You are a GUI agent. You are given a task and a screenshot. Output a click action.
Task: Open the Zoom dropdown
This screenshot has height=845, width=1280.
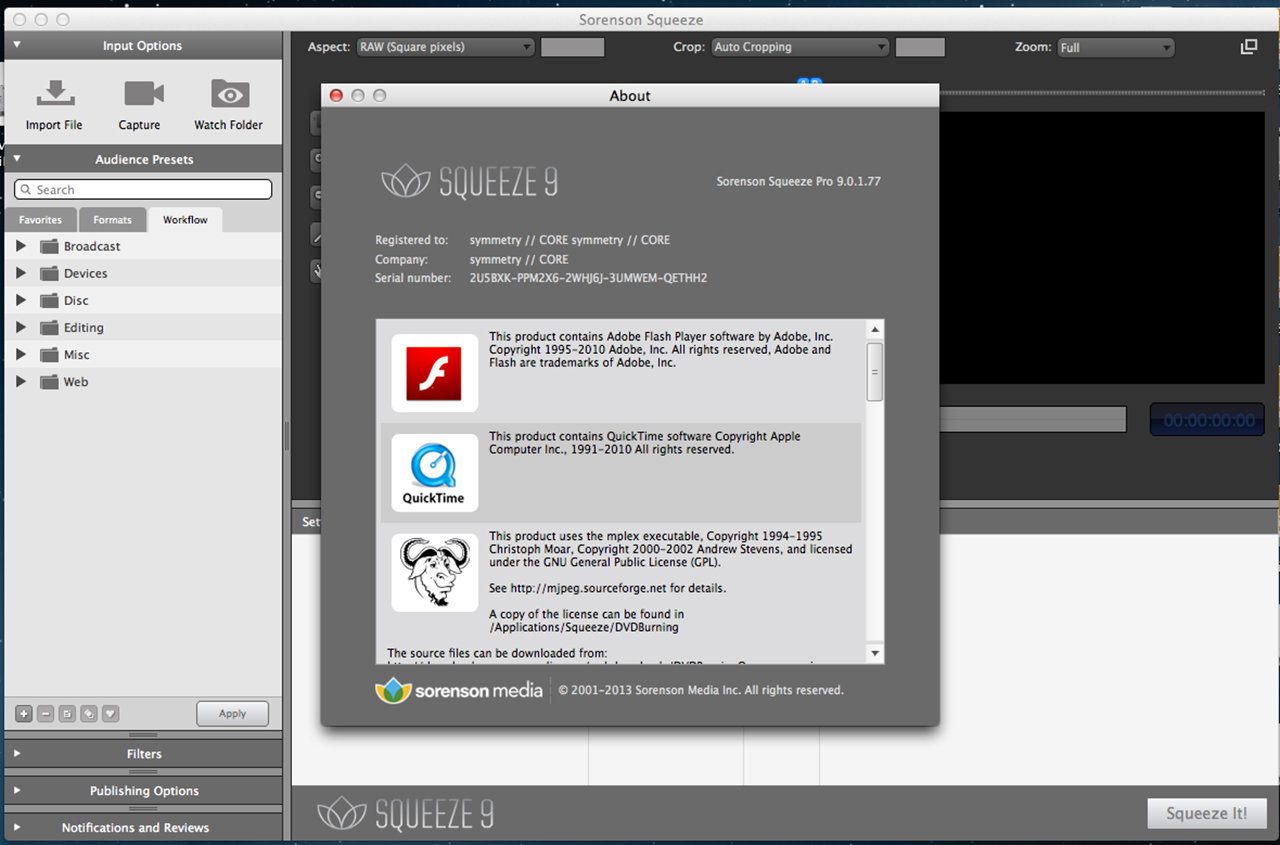coord(1115,47)
